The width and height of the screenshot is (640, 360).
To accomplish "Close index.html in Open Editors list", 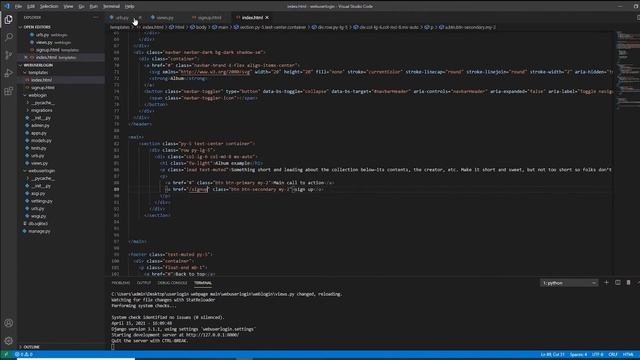I will point(26,58).
